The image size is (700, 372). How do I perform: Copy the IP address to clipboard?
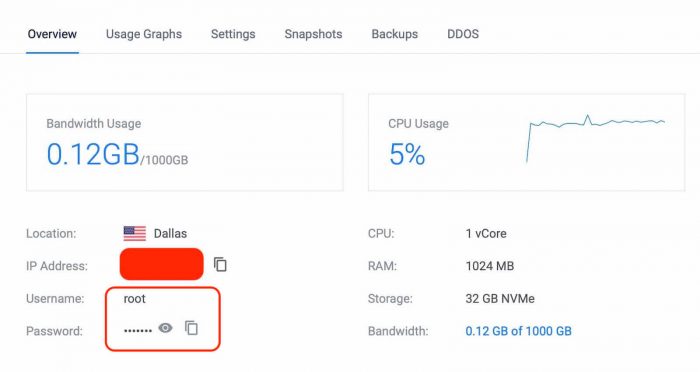(220, 264)
